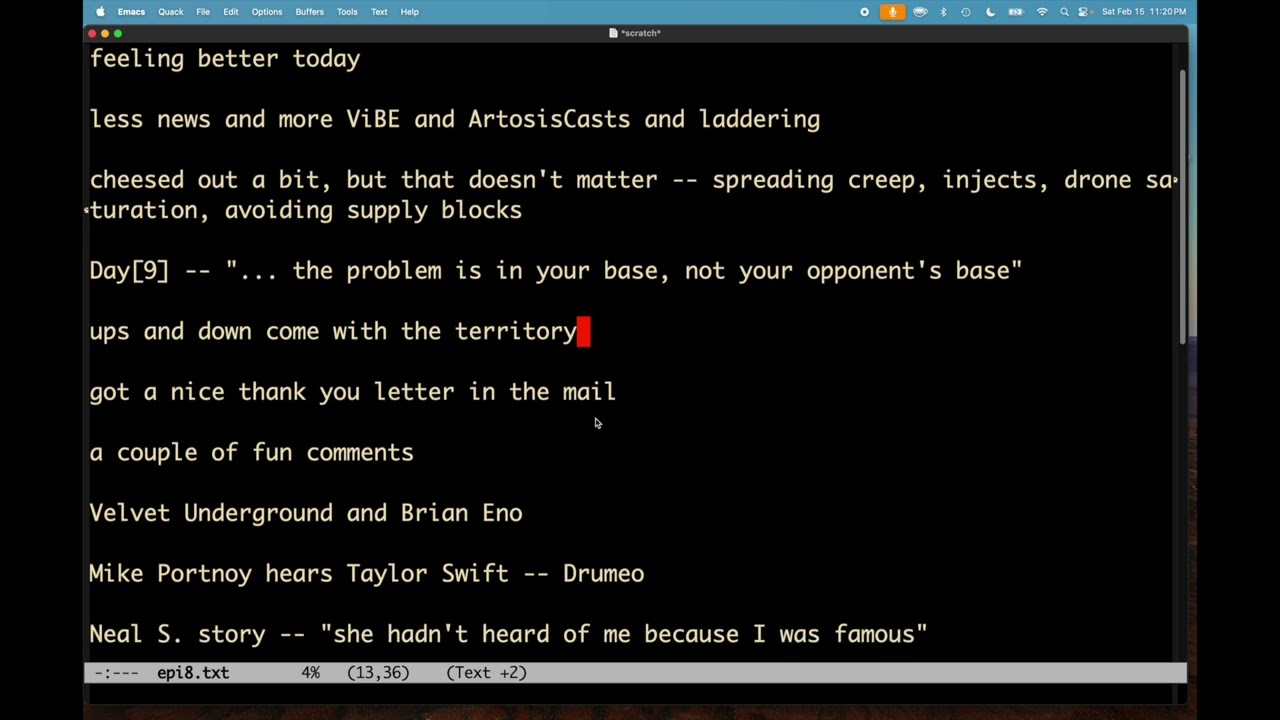Click 'Taylor Swift' in the text
This screenshot has height=720, width=1280.
[427, 574]
